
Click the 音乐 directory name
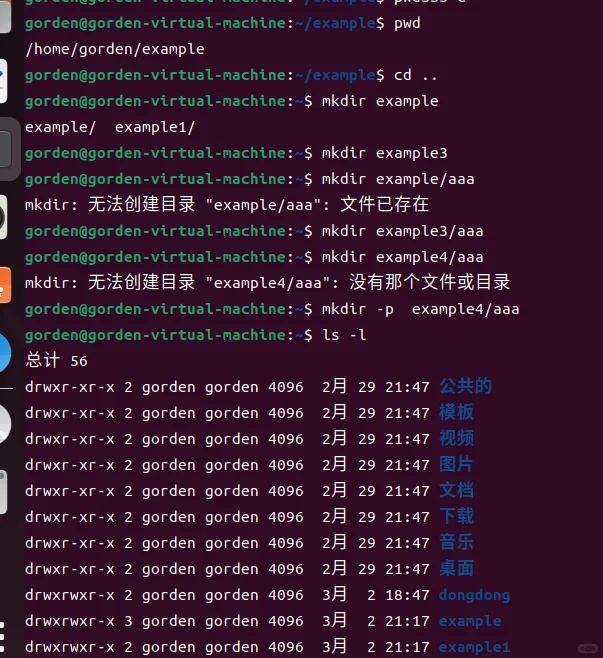click(457, 542)
